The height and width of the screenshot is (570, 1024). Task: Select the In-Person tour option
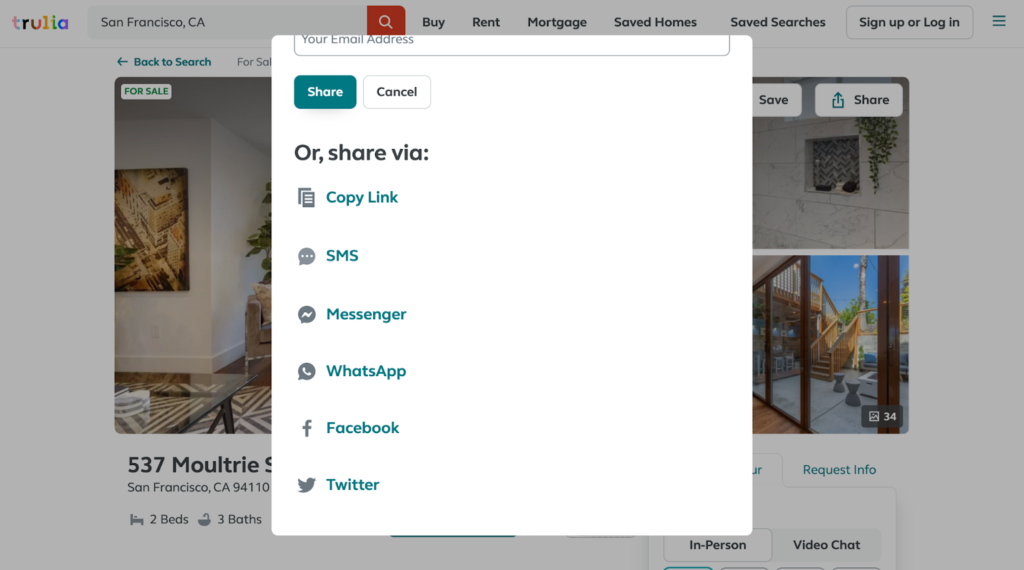click(x=717, y=545)
